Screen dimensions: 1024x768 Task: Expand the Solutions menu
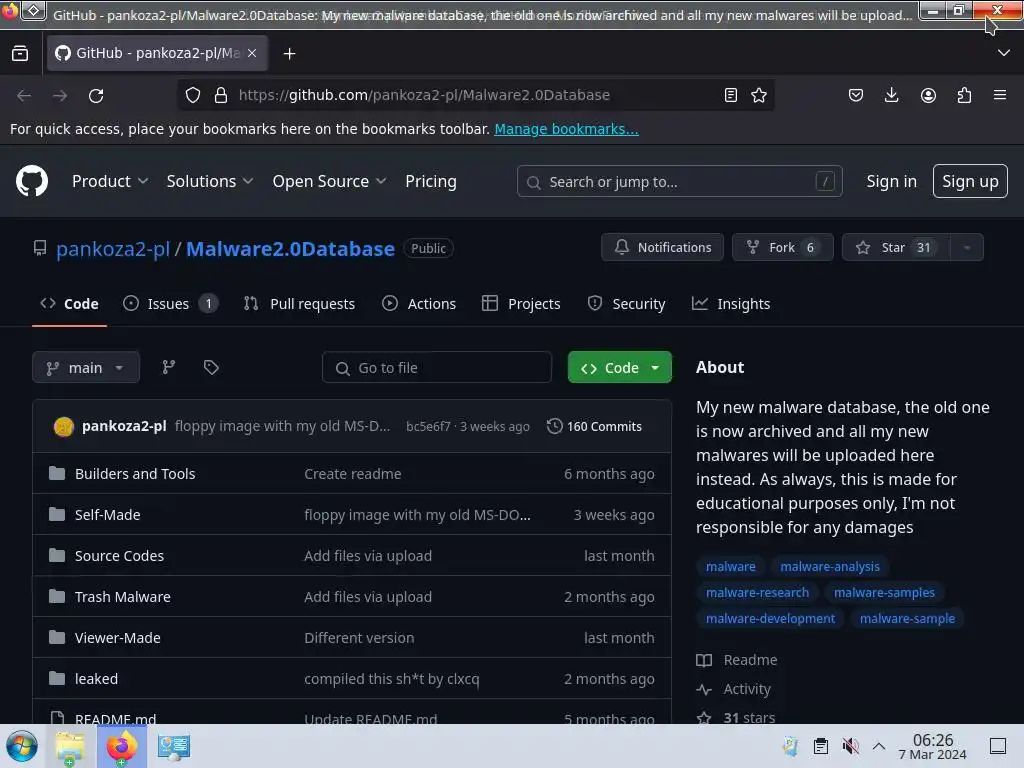[x=210, y=181]
